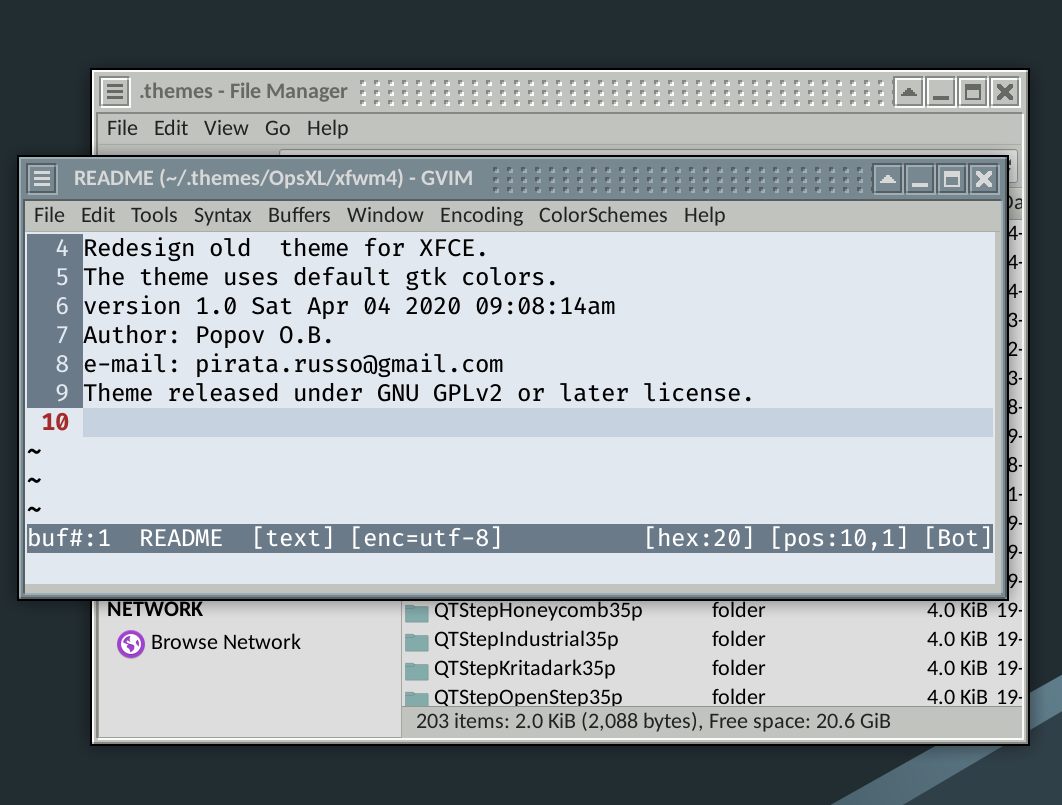The image size is (1062, 805).
Task: Select the QTStepHoneycomb35p folder name
Action: 538,611
